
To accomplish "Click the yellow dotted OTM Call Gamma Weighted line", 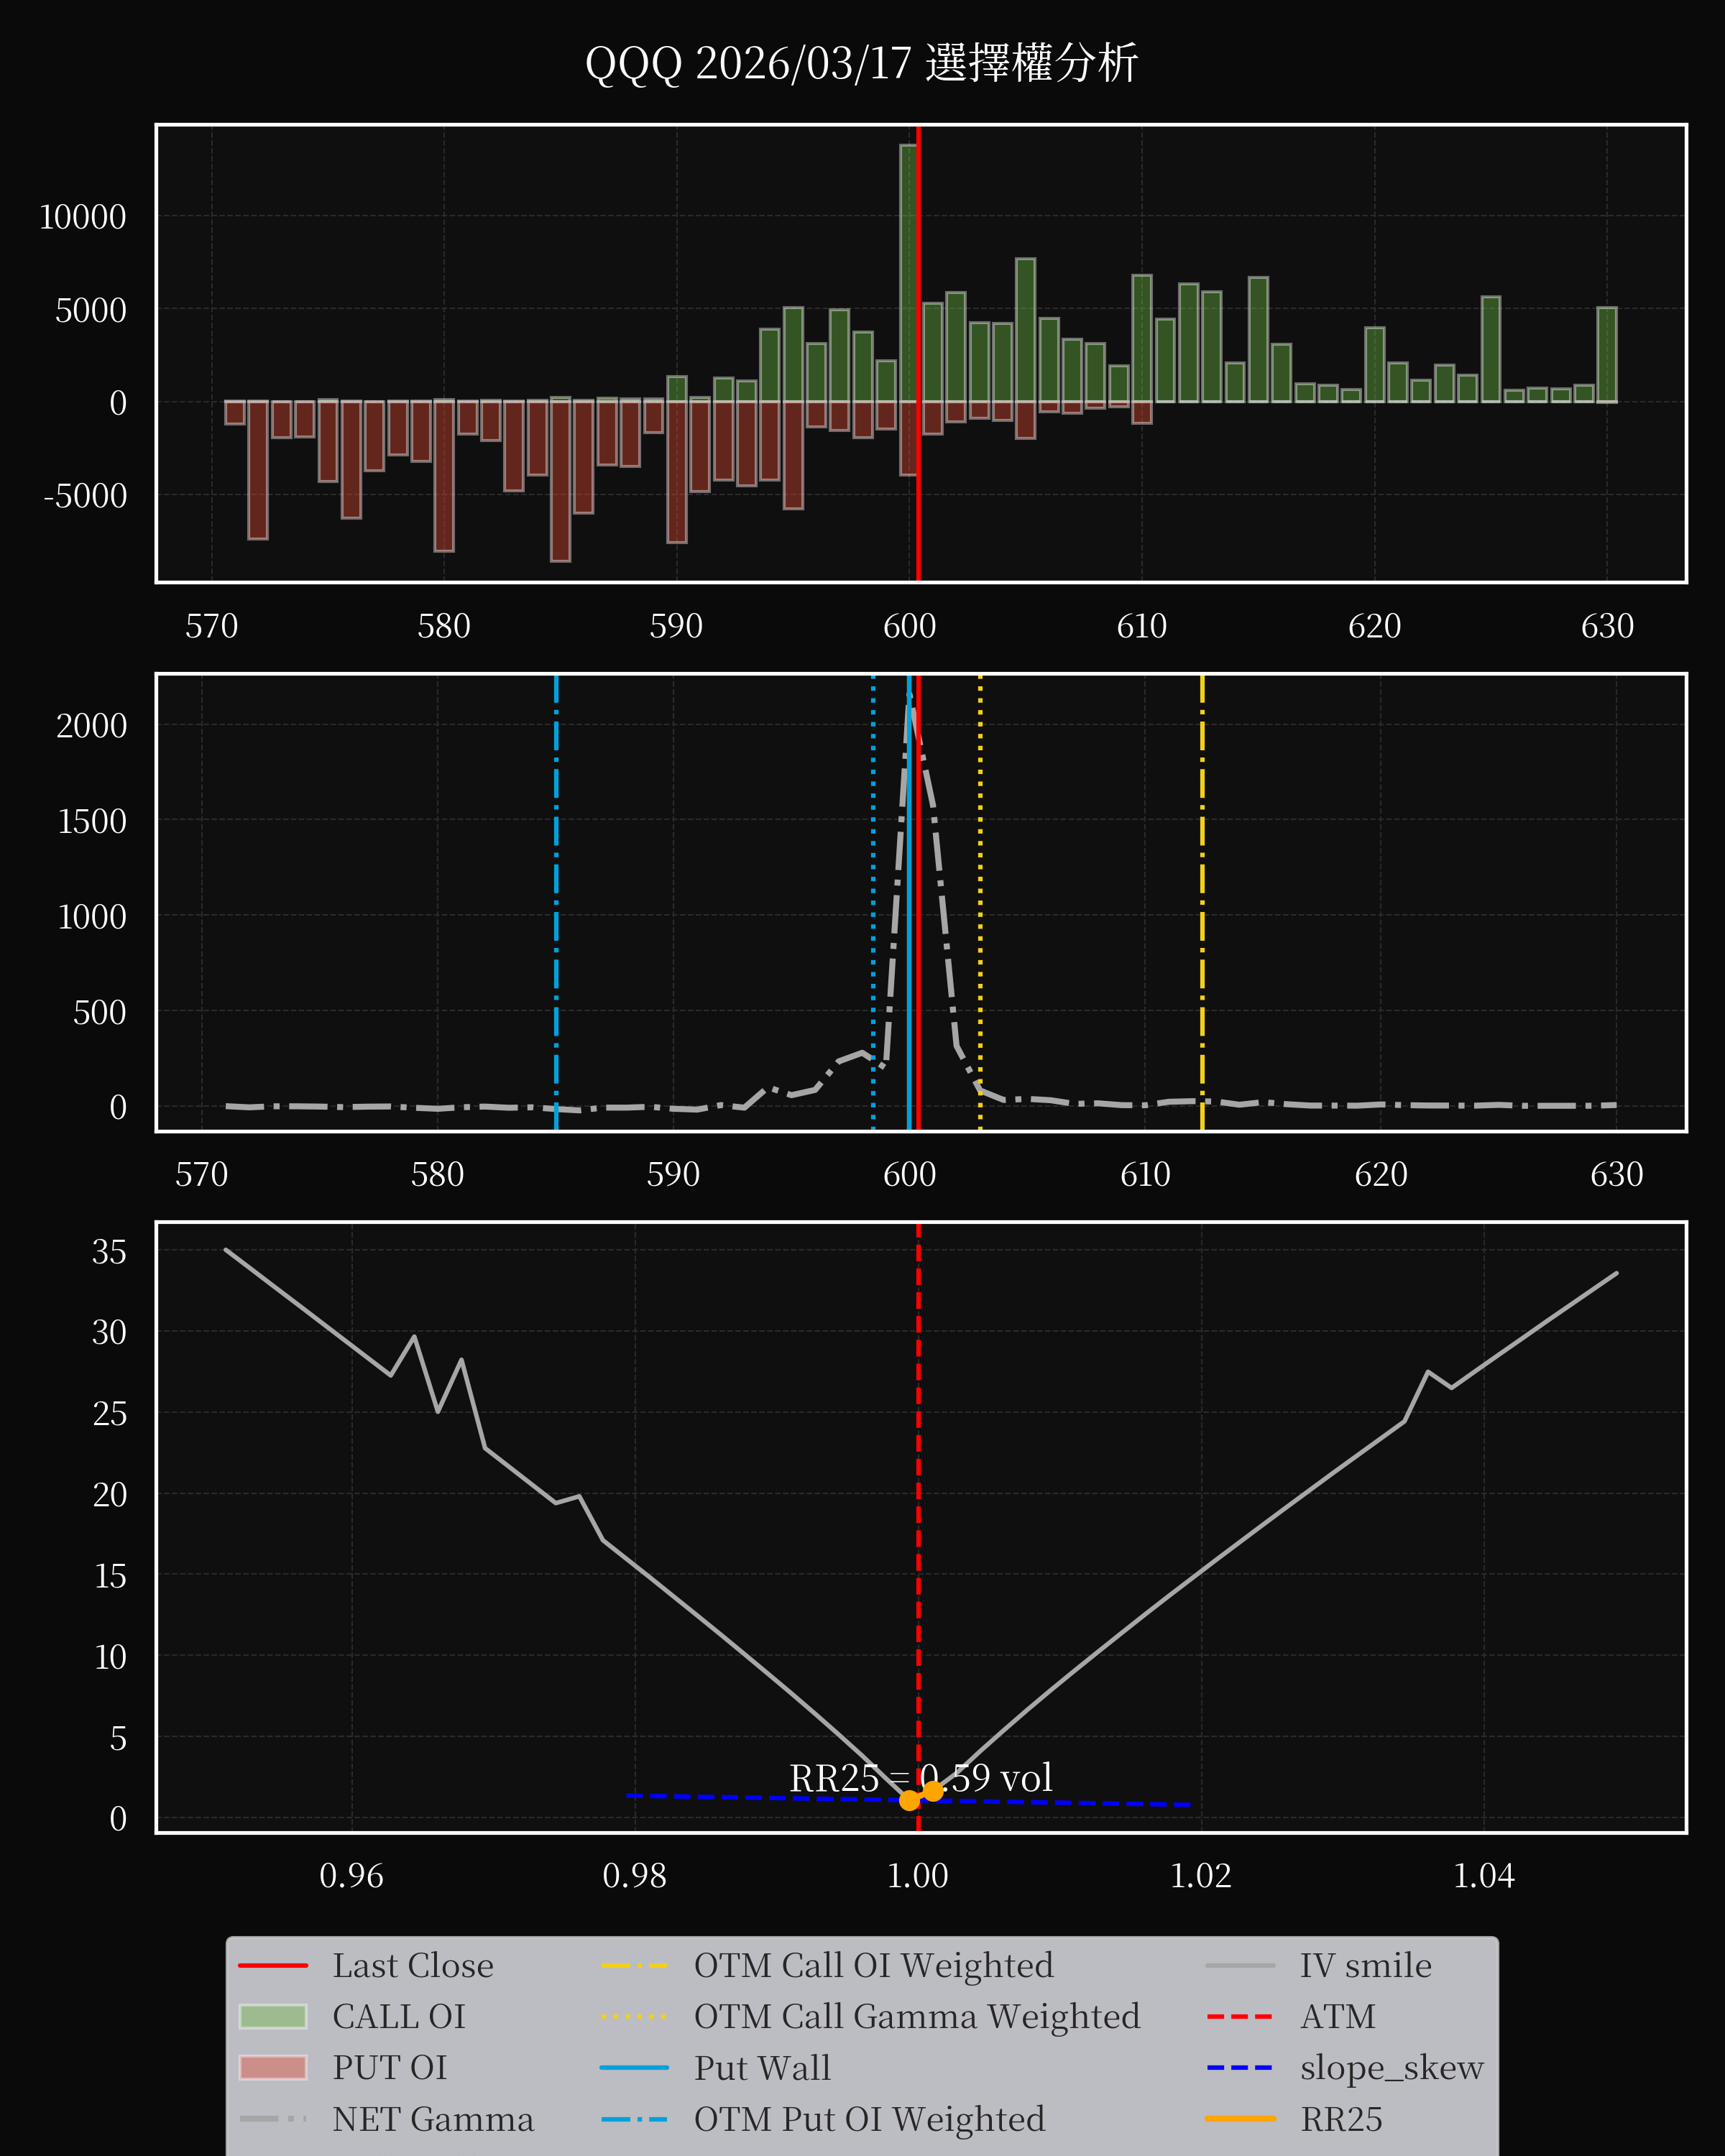I will pyautogui.click(x=980, y=902).
